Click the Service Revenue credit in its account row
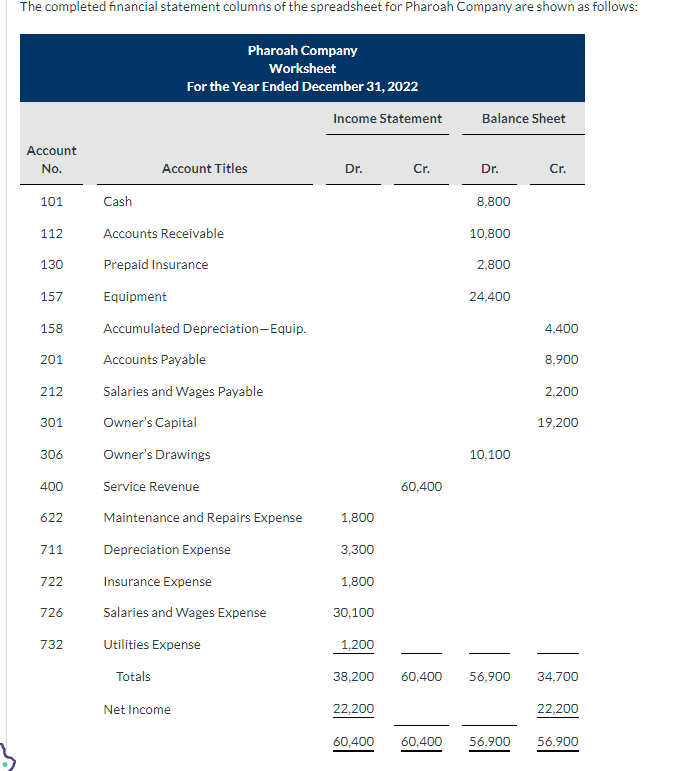Image resolution: width=676 pixels, height=771 pixels. (421, 486)
